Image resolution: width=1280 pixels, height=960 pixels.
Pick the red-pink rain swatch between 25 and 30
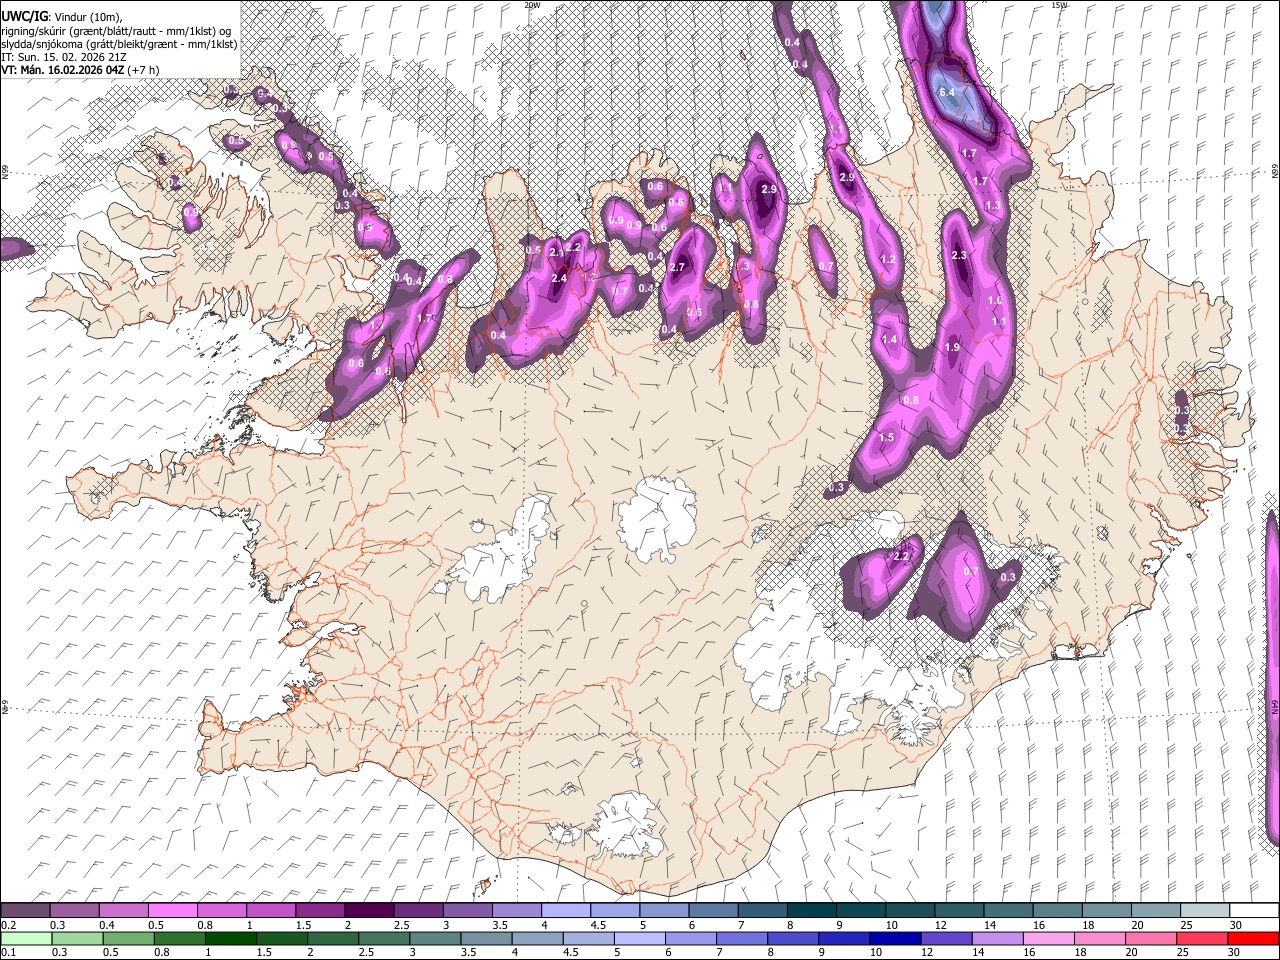pyautogui.click(x=1201, y=939)
